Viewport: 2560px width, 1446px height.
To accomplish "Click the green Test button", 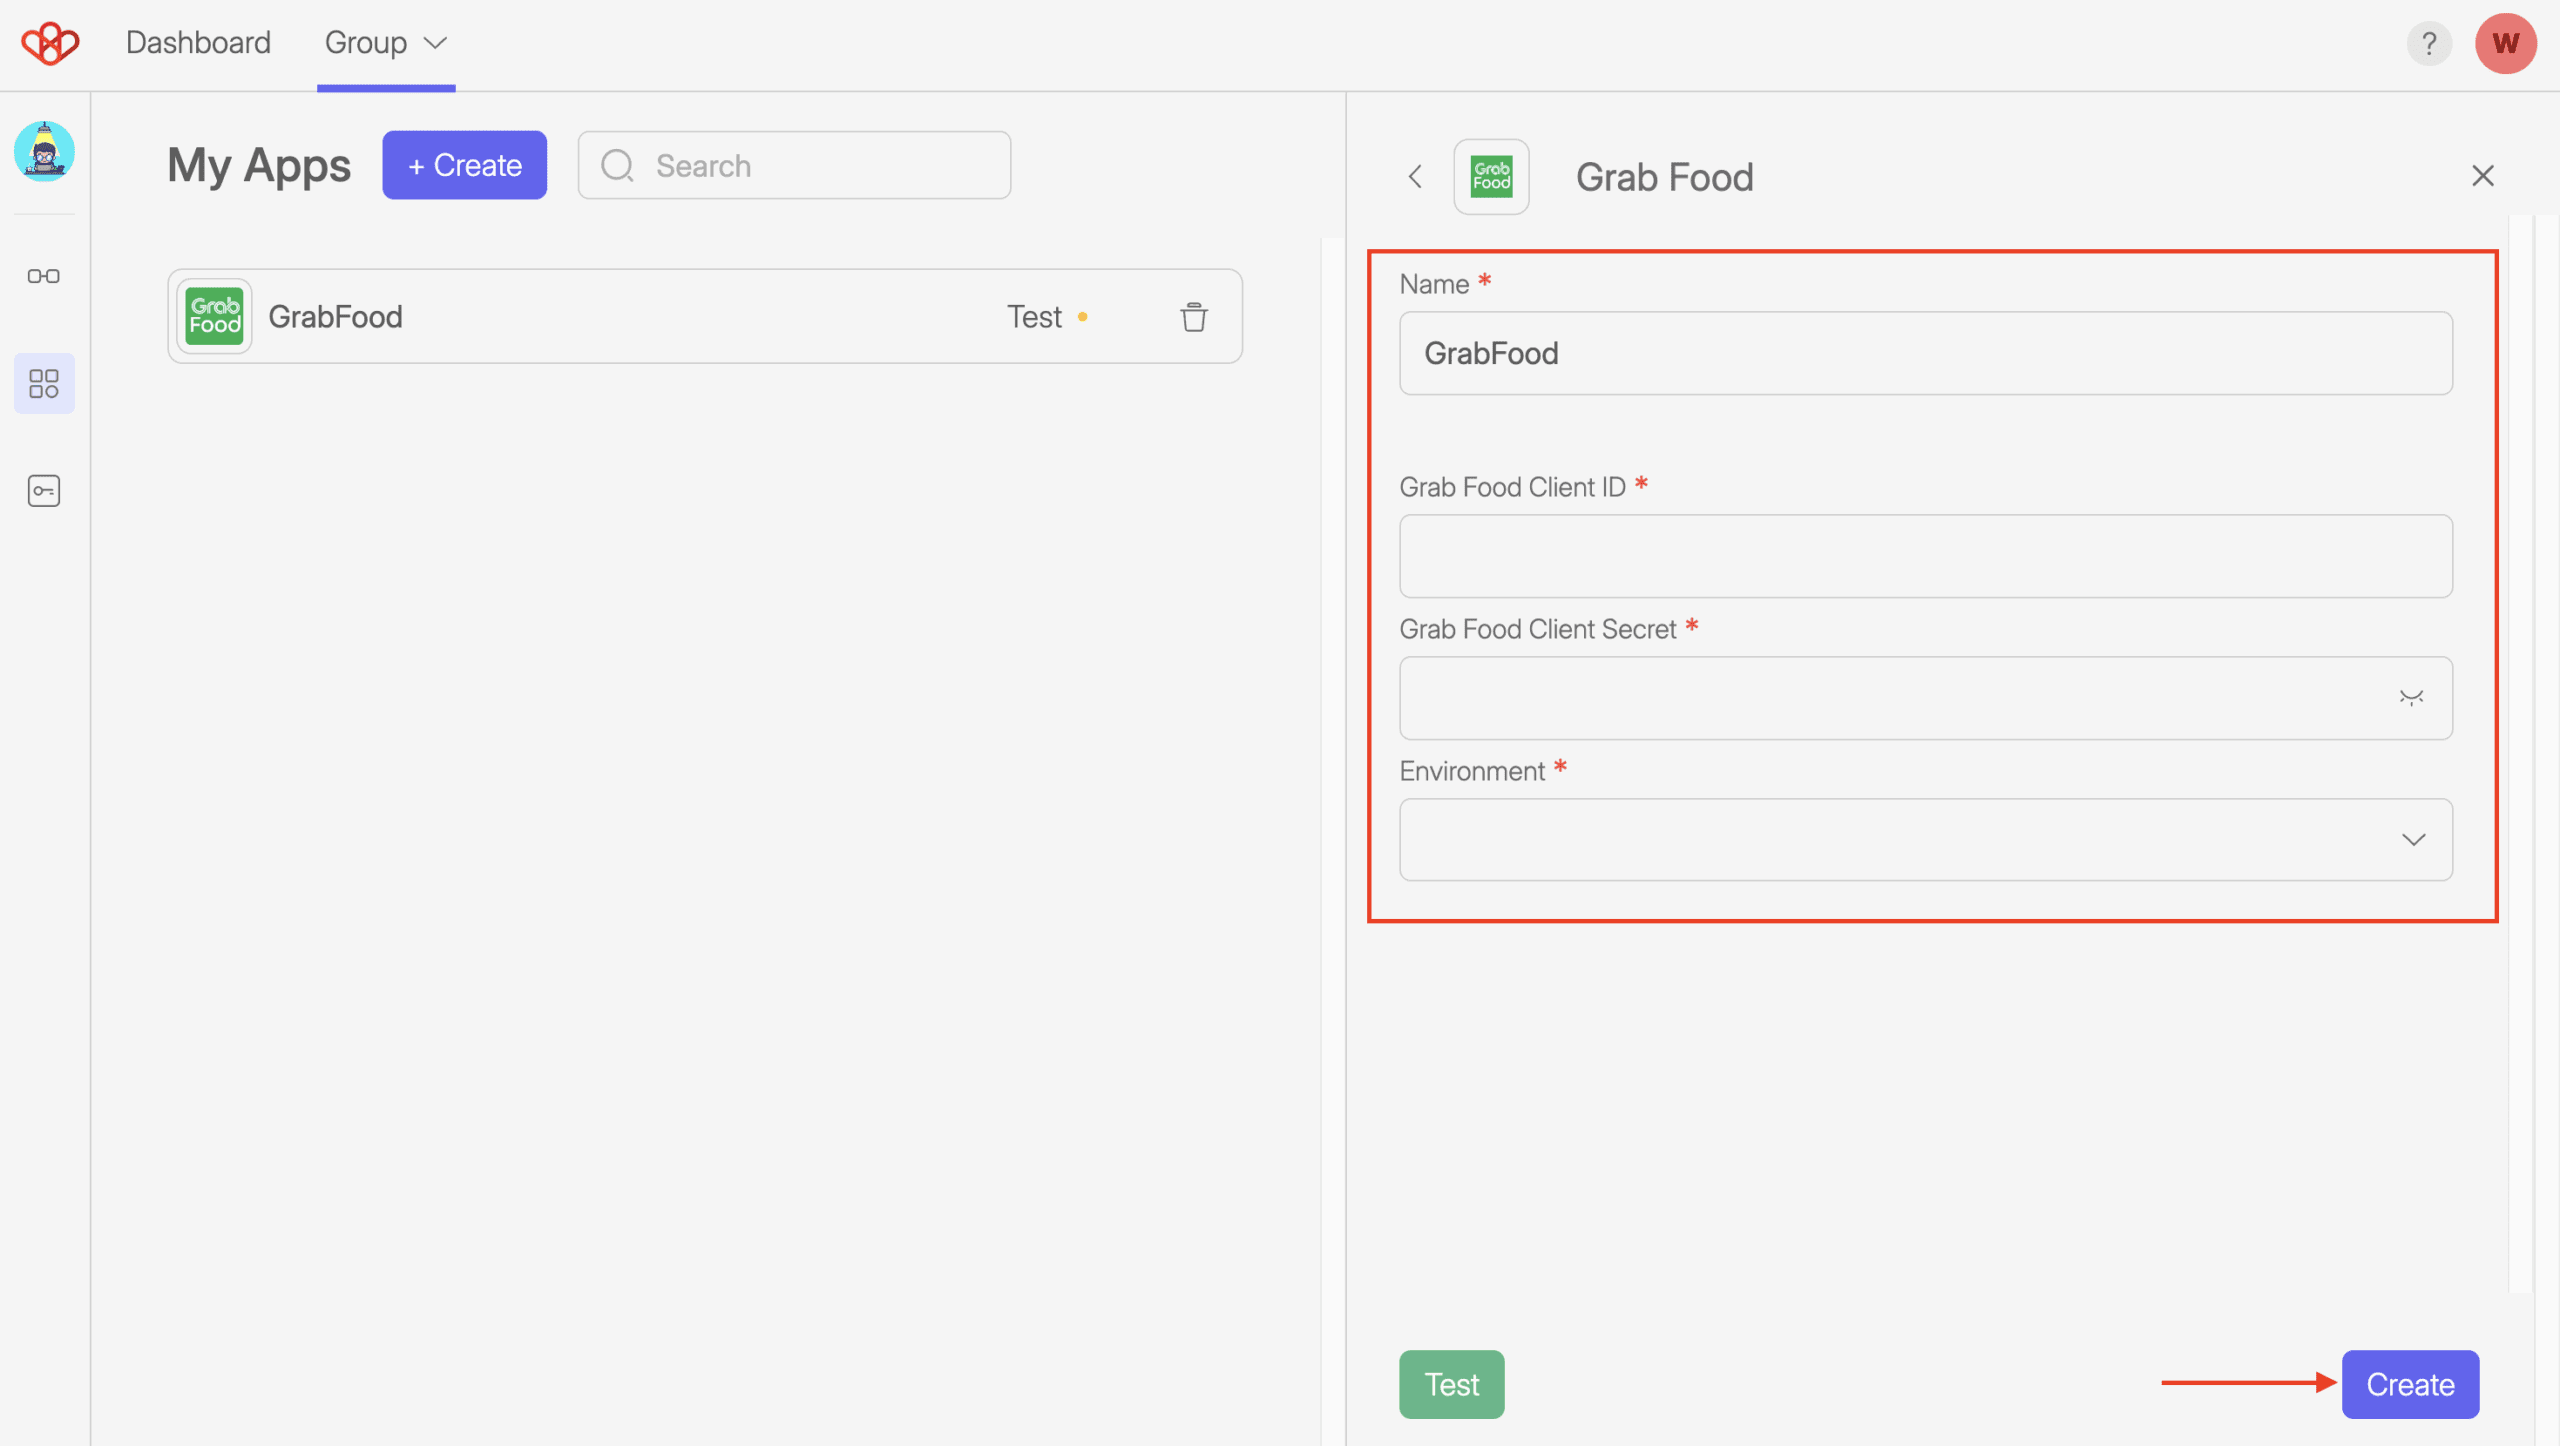I will pos(1452,1385).
